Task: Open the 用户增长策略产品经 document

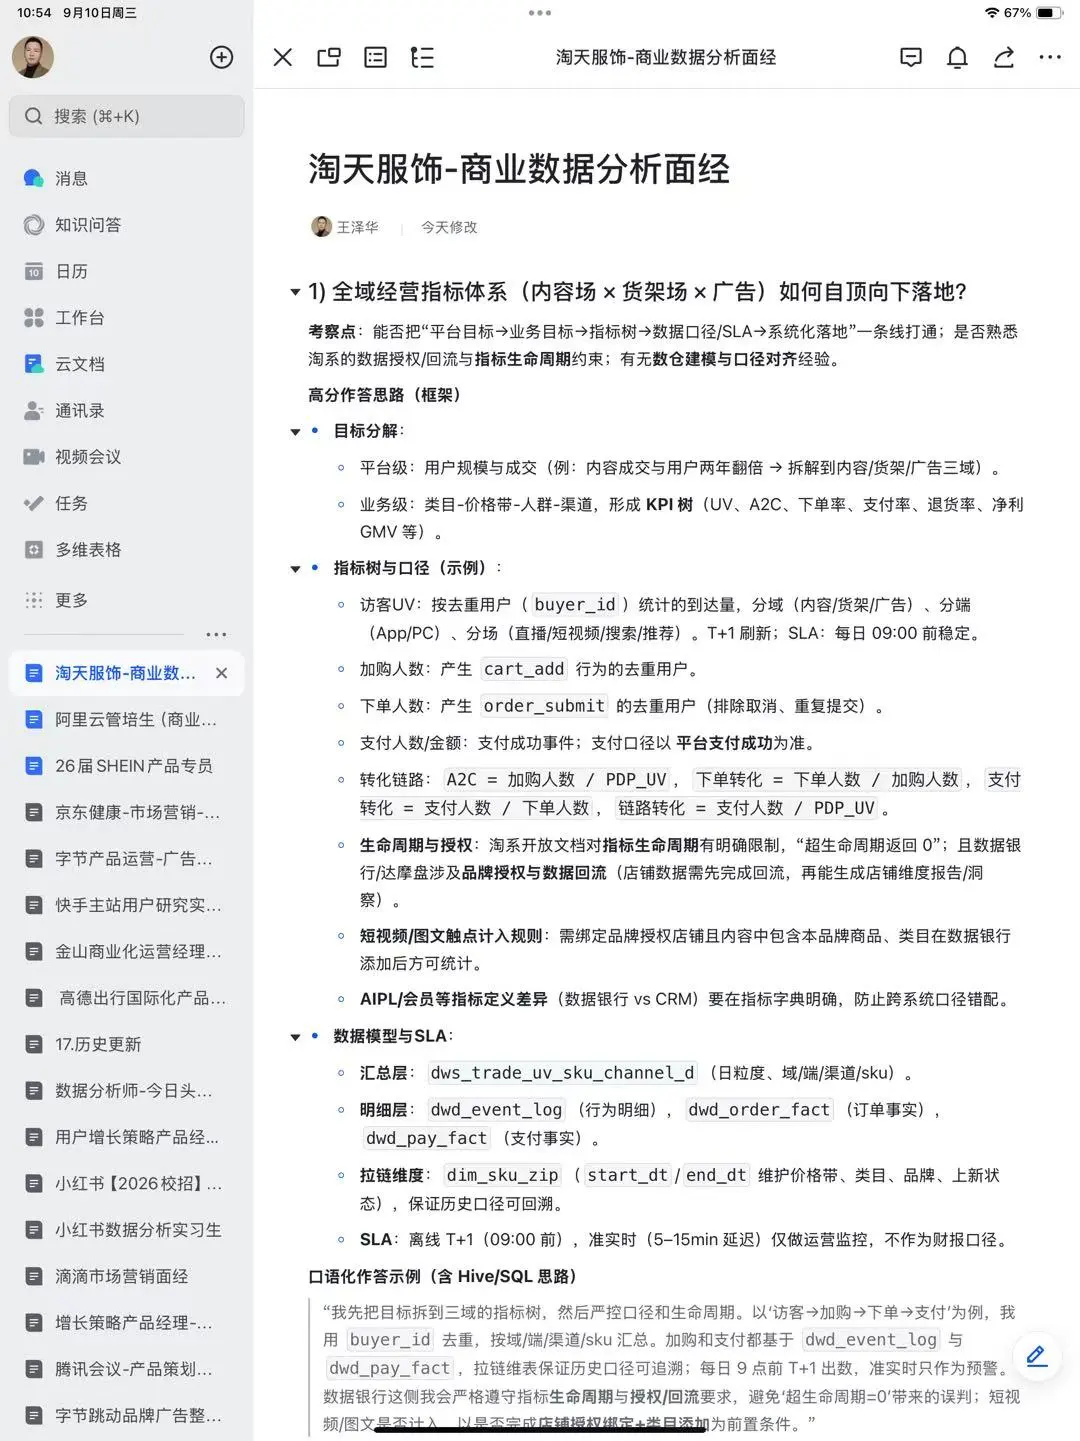Action: coord(127,1137)
